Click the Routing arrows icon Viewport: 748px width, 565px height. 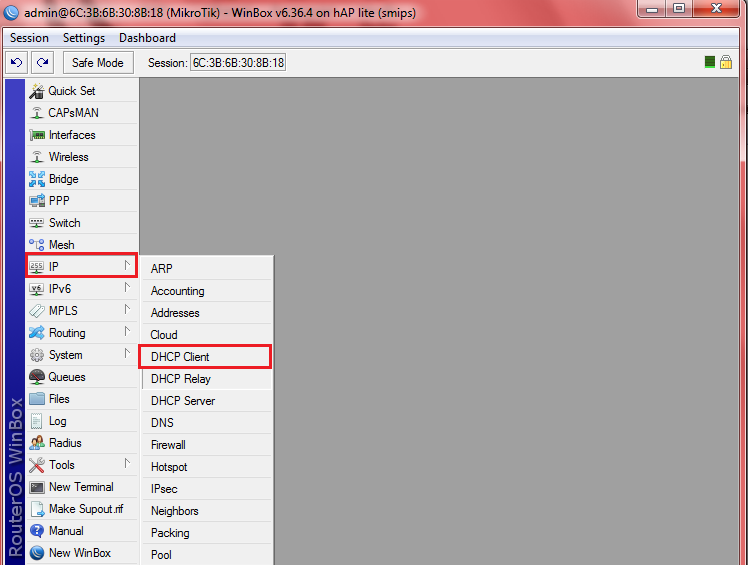click(x=37, y=333)
